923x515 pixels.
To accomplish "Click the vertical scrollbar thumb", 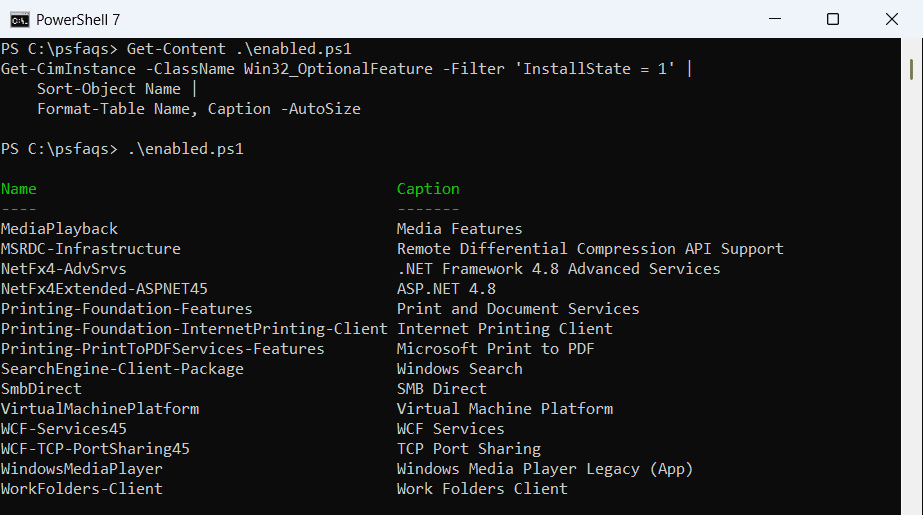I will 911,69.
